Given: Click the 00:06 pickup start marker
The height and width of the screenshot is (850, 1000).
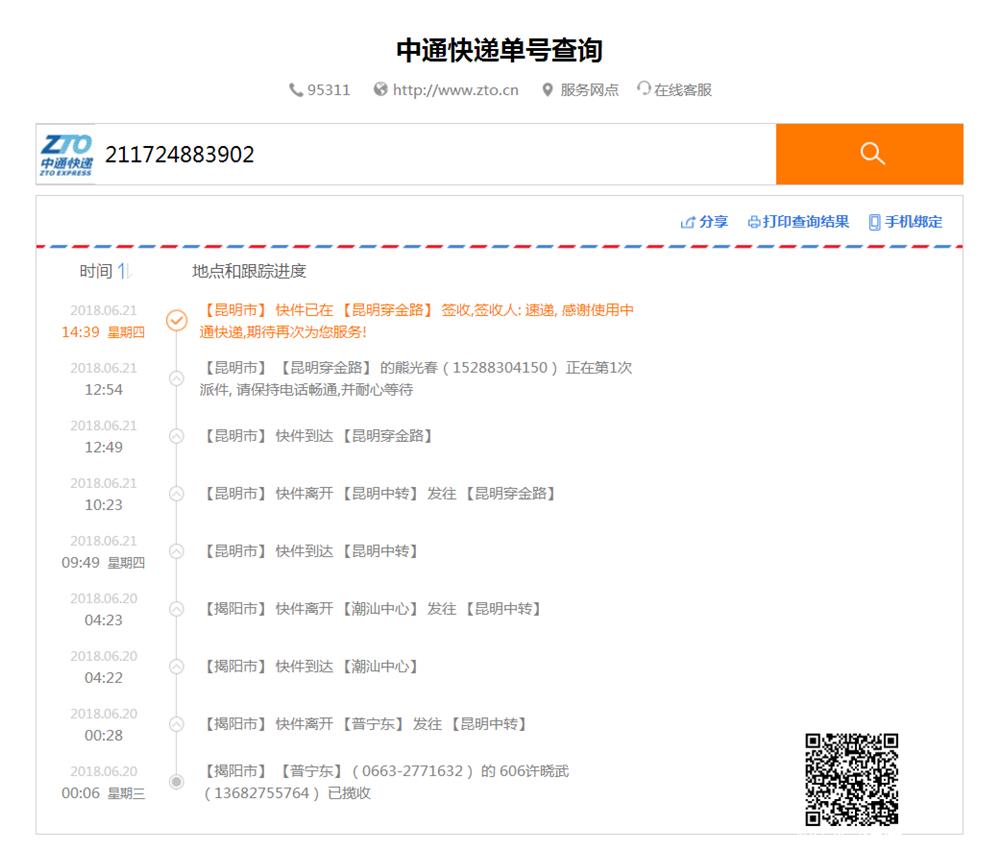Looking at the screenshot, I should click(x=177, y=782).
